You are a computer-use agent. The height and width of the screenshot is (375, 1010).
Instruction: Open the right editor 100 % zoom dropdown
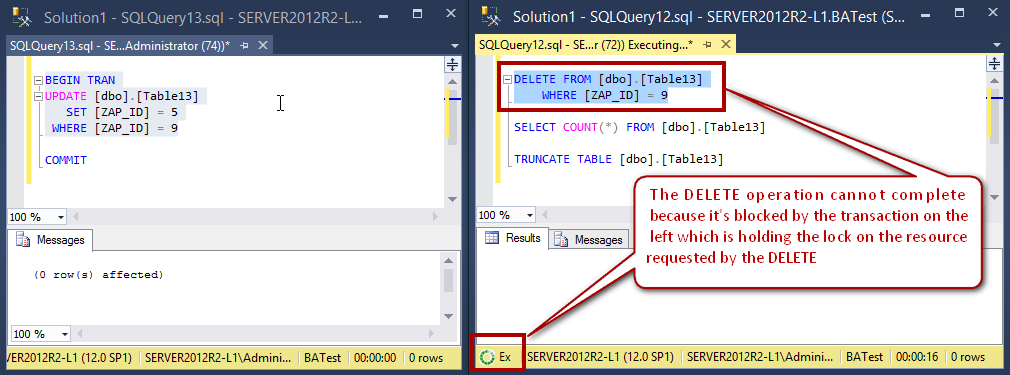click(530, 215)
